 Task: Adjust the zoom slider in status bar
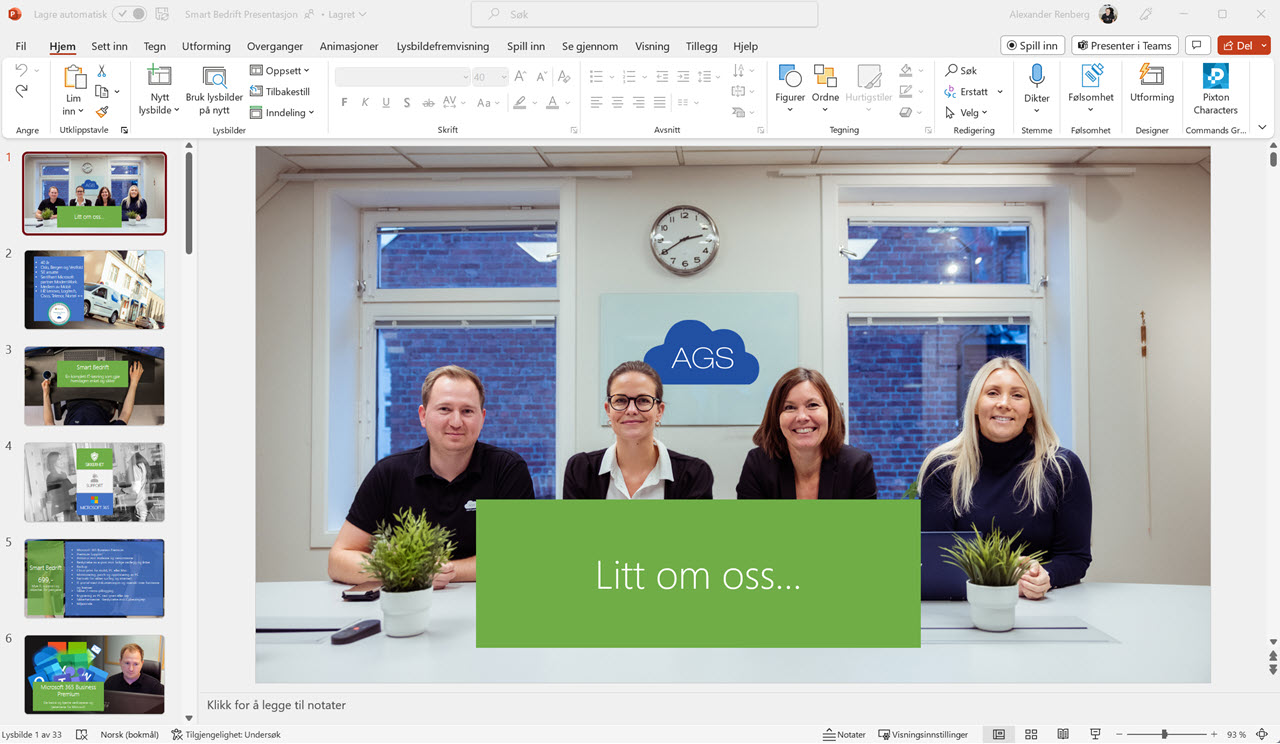click(x=1163, y=734)
